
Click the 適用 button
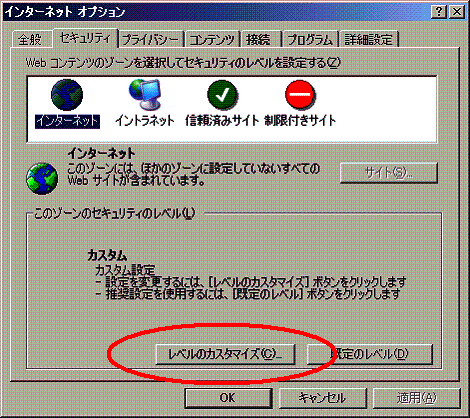click(417, 398)
